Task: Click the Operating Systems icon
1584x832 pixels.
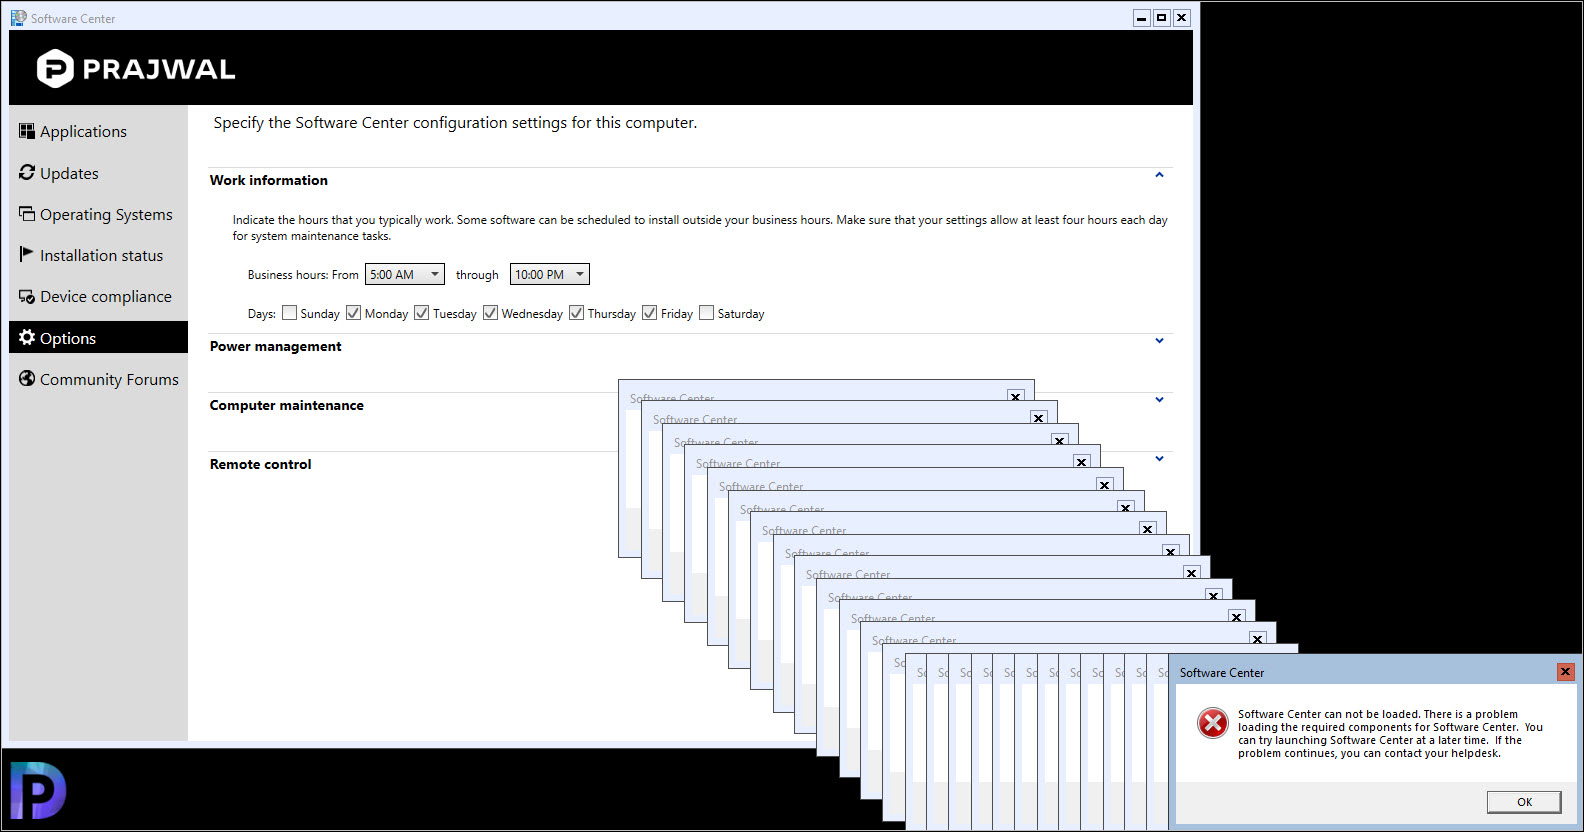Action: (x=27, y=214)
